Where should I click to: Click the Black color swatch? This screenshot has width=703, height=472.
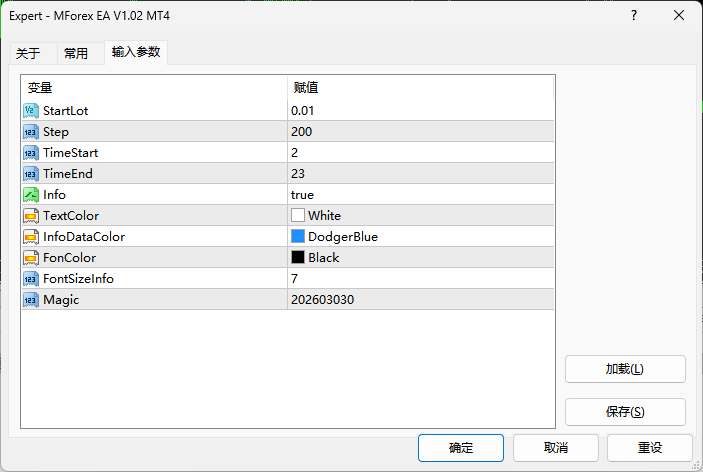[x=298, y=257]
